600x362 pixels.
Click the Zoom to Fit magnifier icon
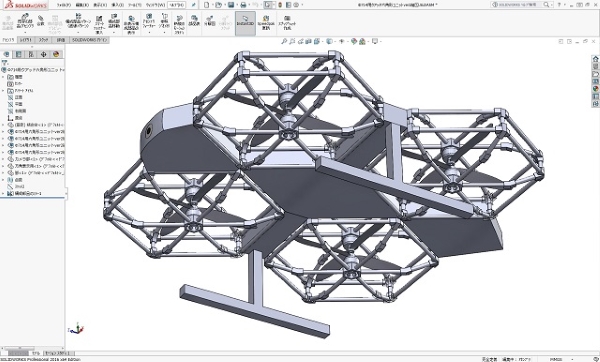(284, 41)
